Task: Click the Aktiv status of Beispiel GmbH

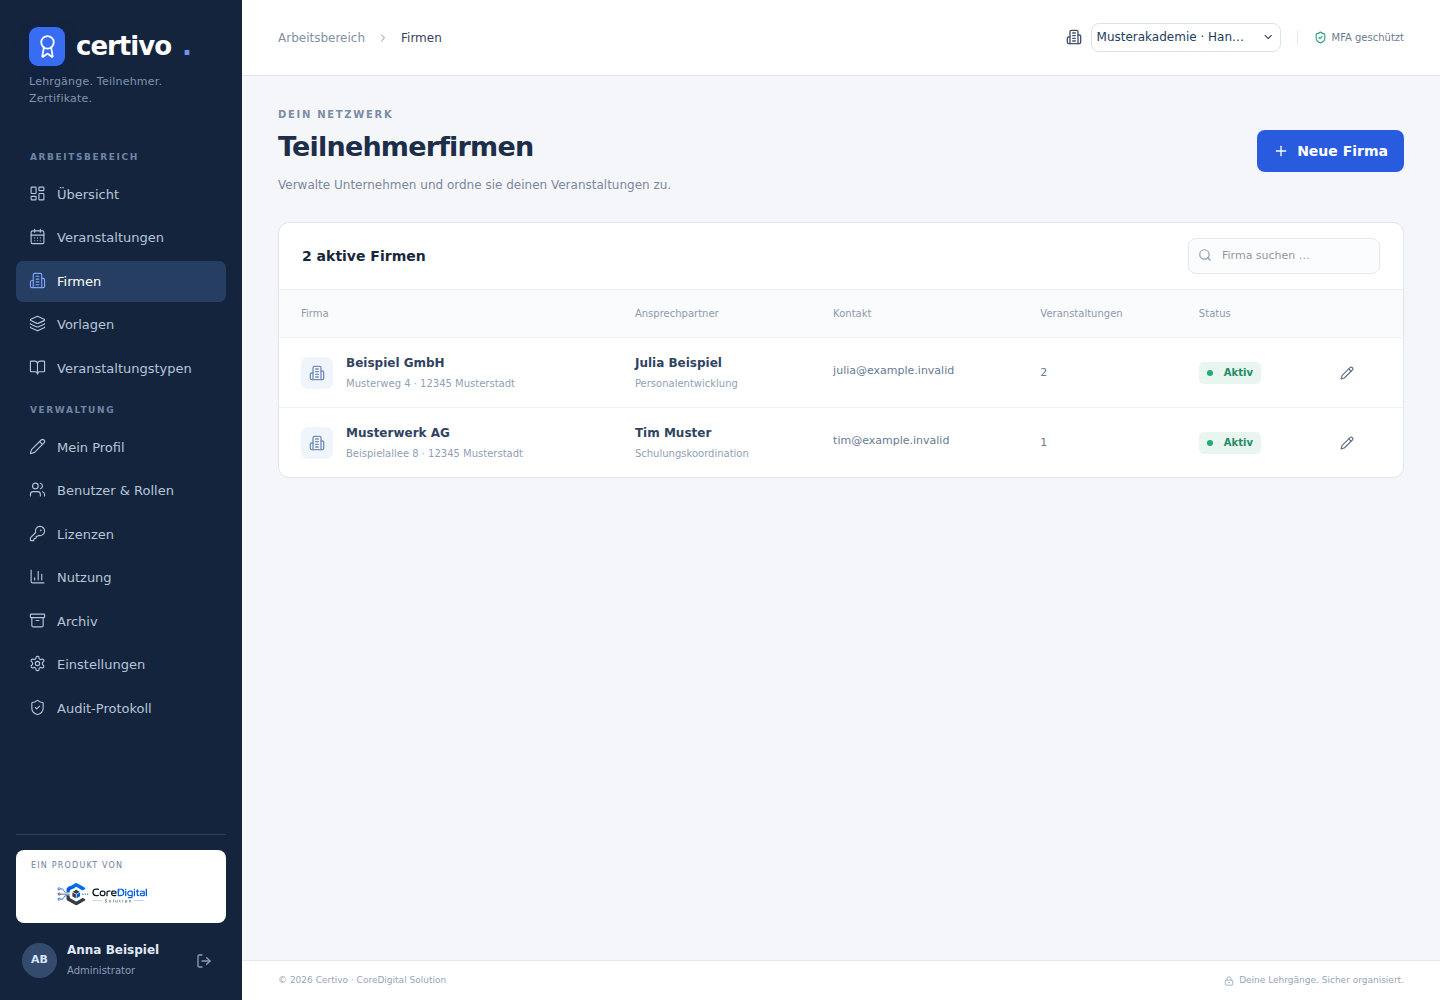Action: pyautogui.click(x=1230, y=373)
